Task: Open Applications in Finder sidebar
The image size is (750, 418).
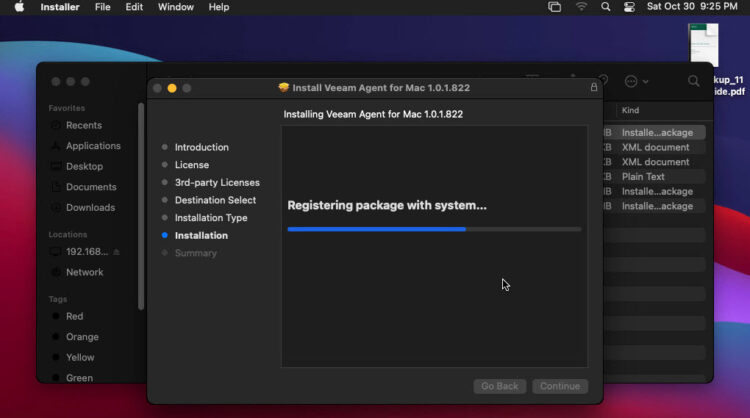Action: pyautogui.click(x=93, y=146)
